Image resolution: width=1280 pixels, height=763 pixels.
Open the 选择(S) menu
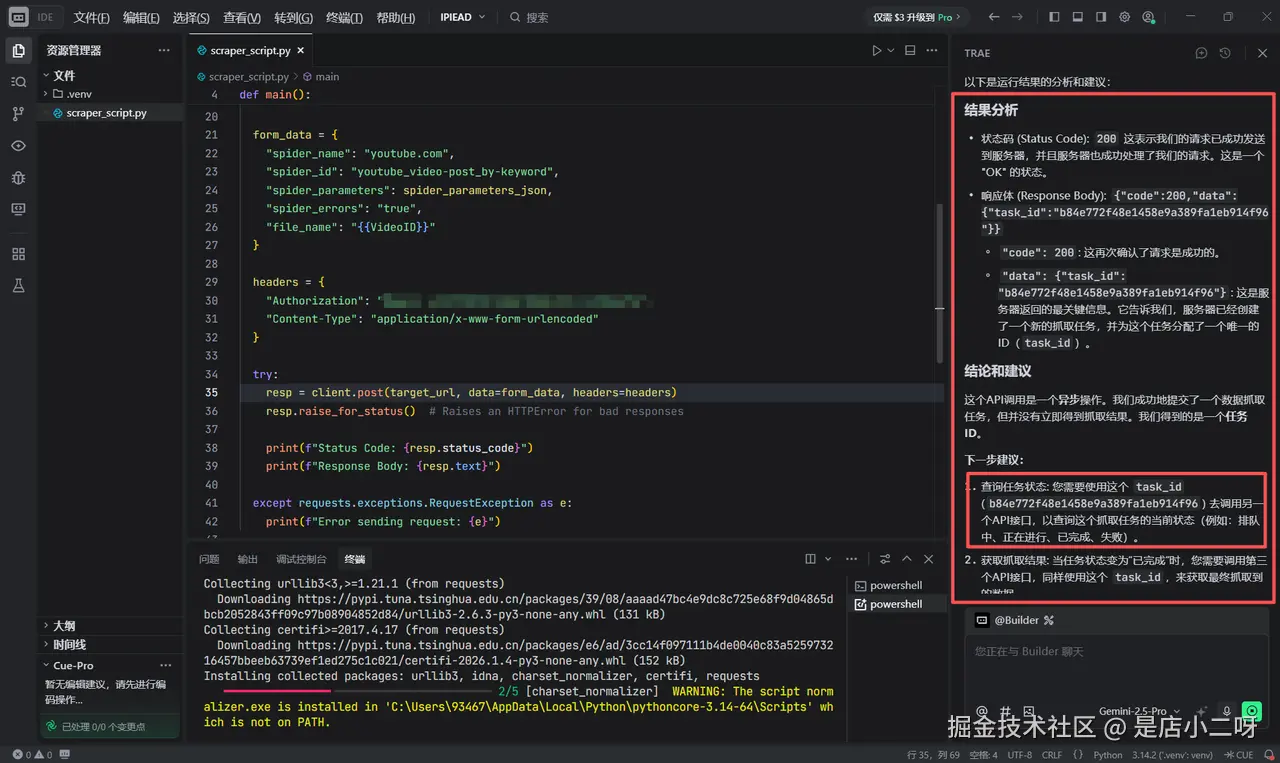pyautogui.click(x=191, y=17)
